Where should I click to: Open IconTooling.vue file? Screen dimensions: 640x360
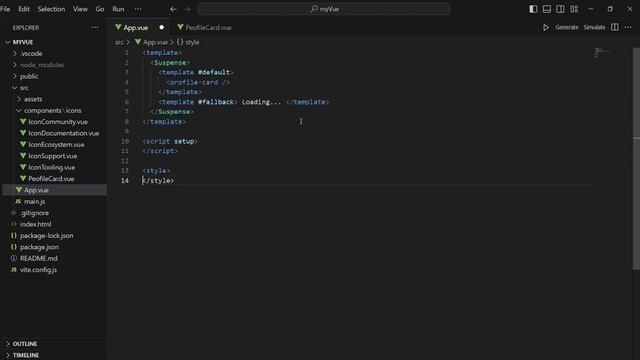tap(51, 167)
